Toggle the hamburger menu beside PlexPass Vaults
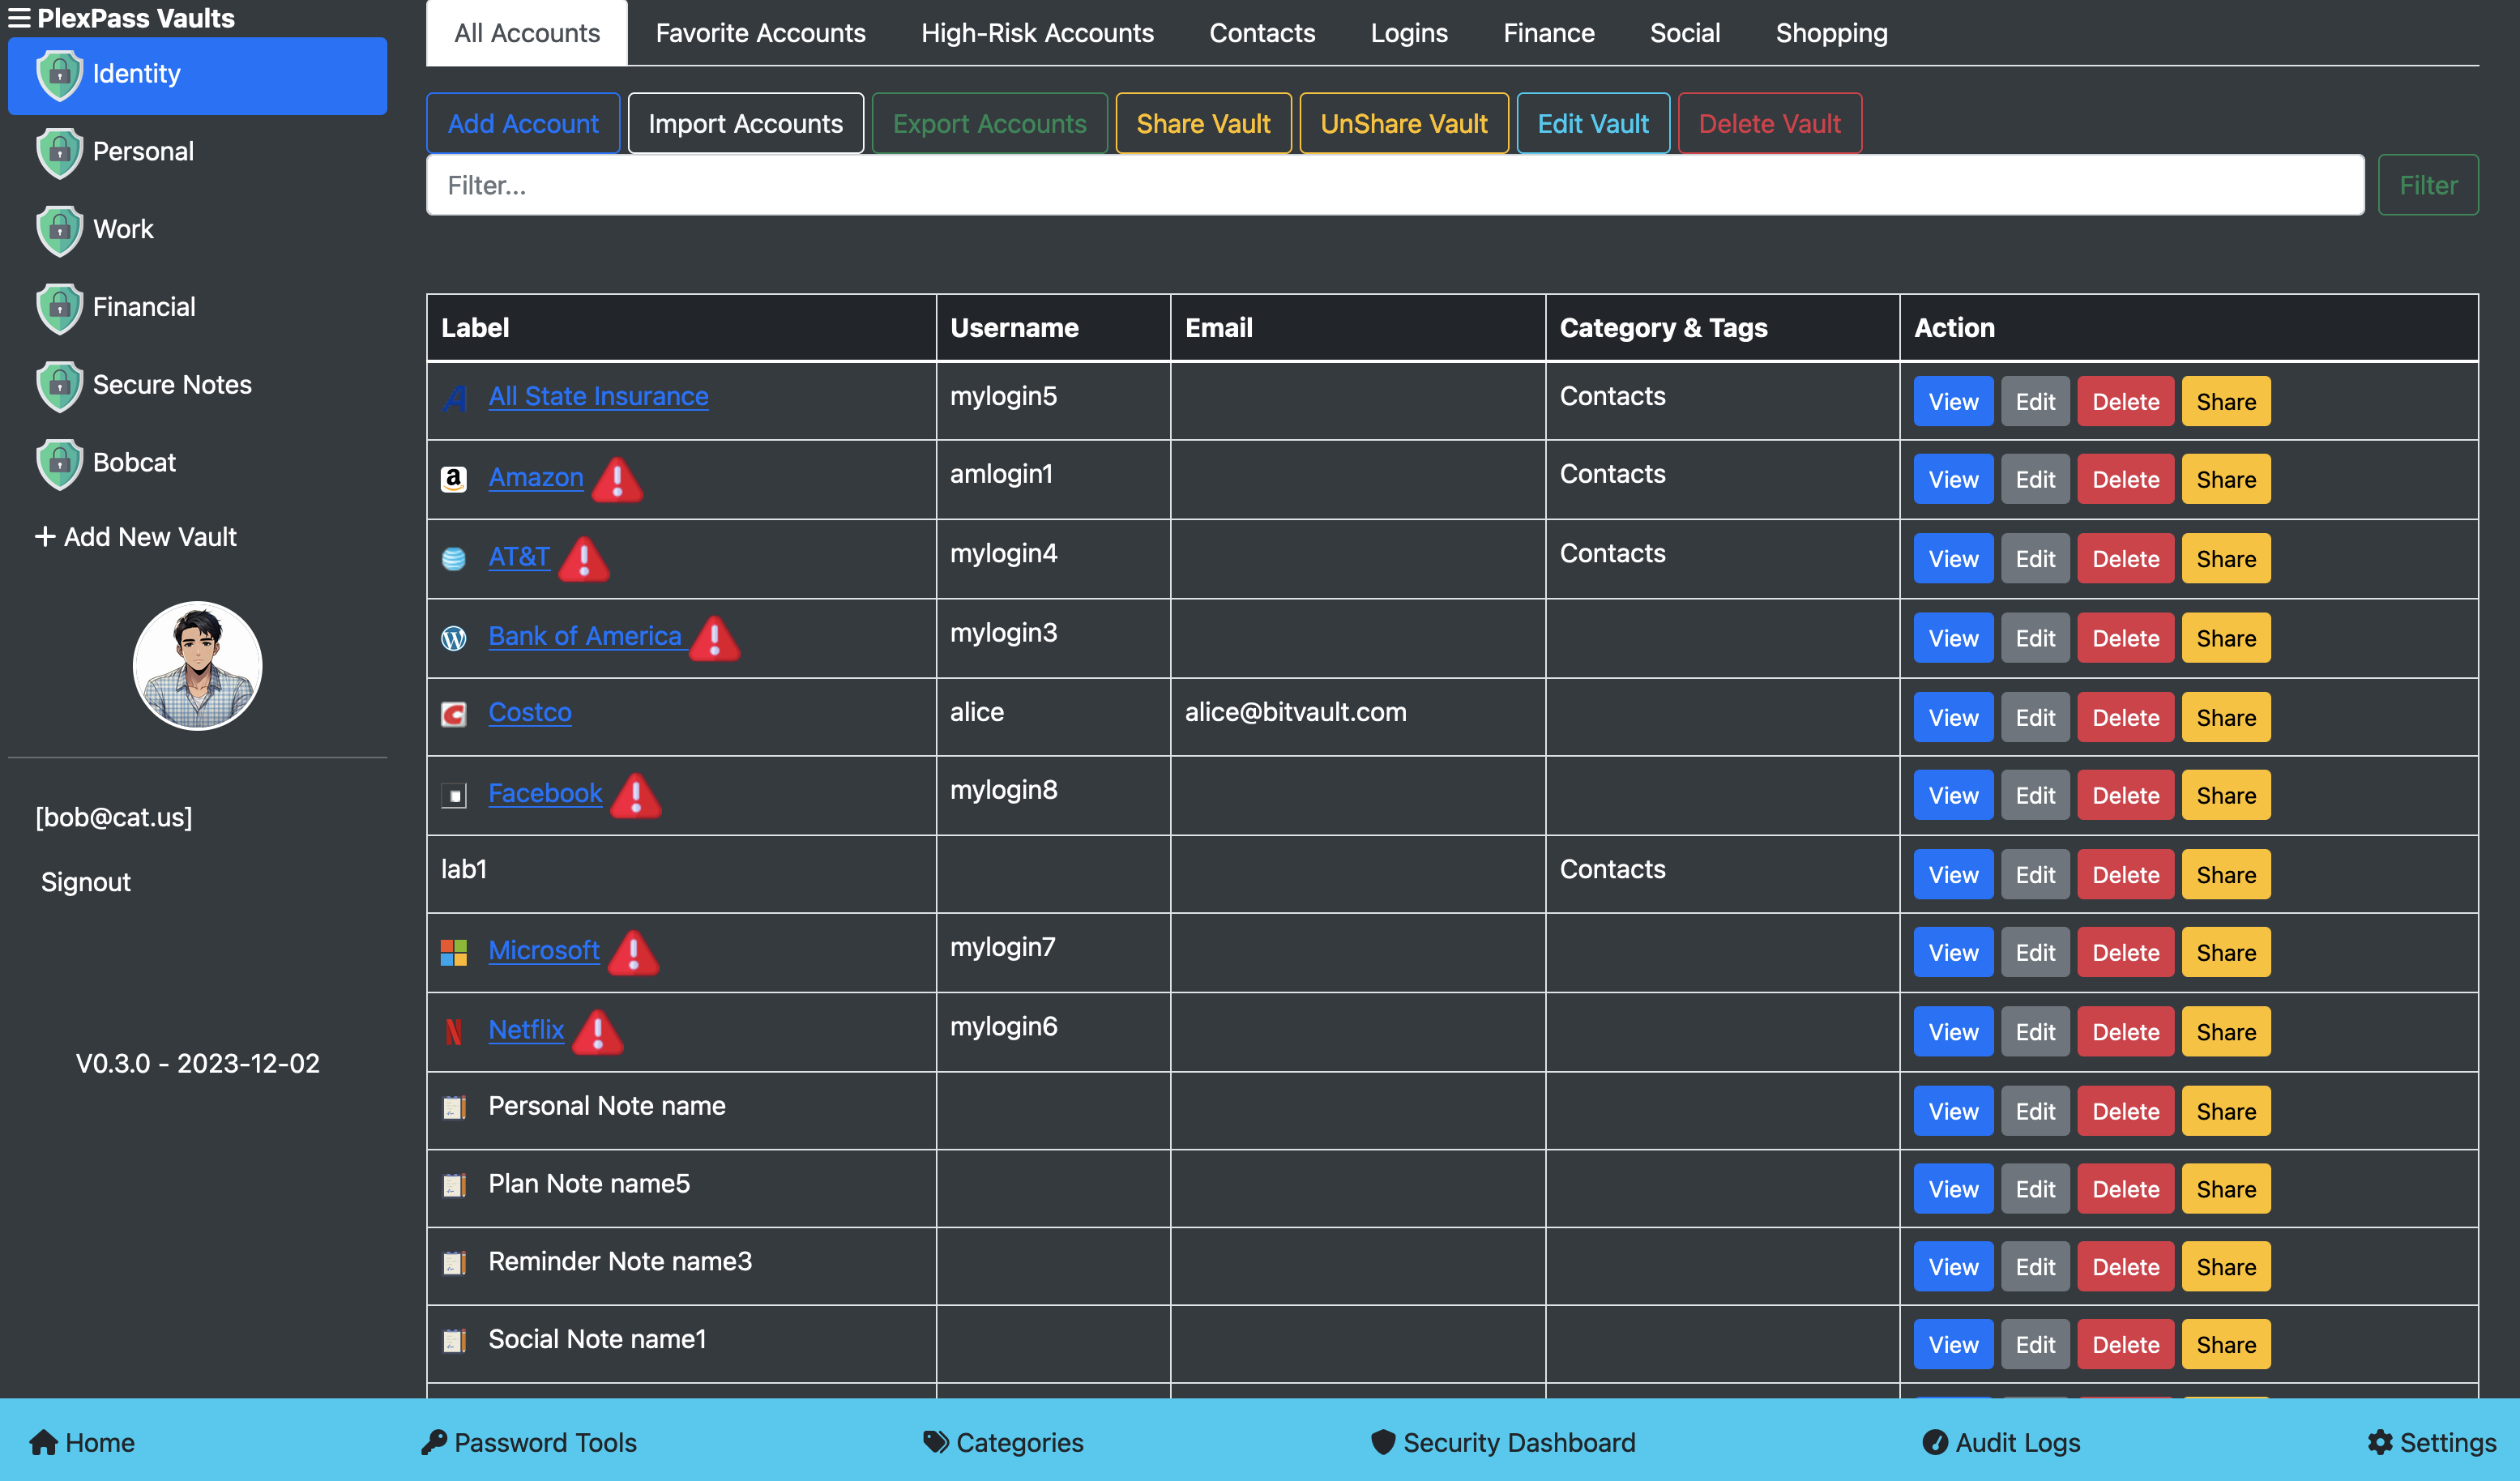The image size is (2520, 1481). click(19, 18)
